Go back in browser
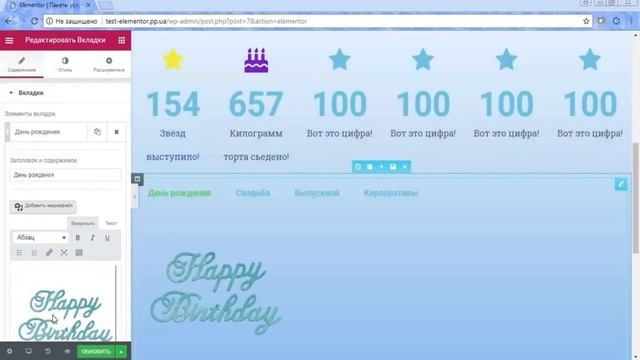This screenshot has height=360, width=640. pos(9,21)
